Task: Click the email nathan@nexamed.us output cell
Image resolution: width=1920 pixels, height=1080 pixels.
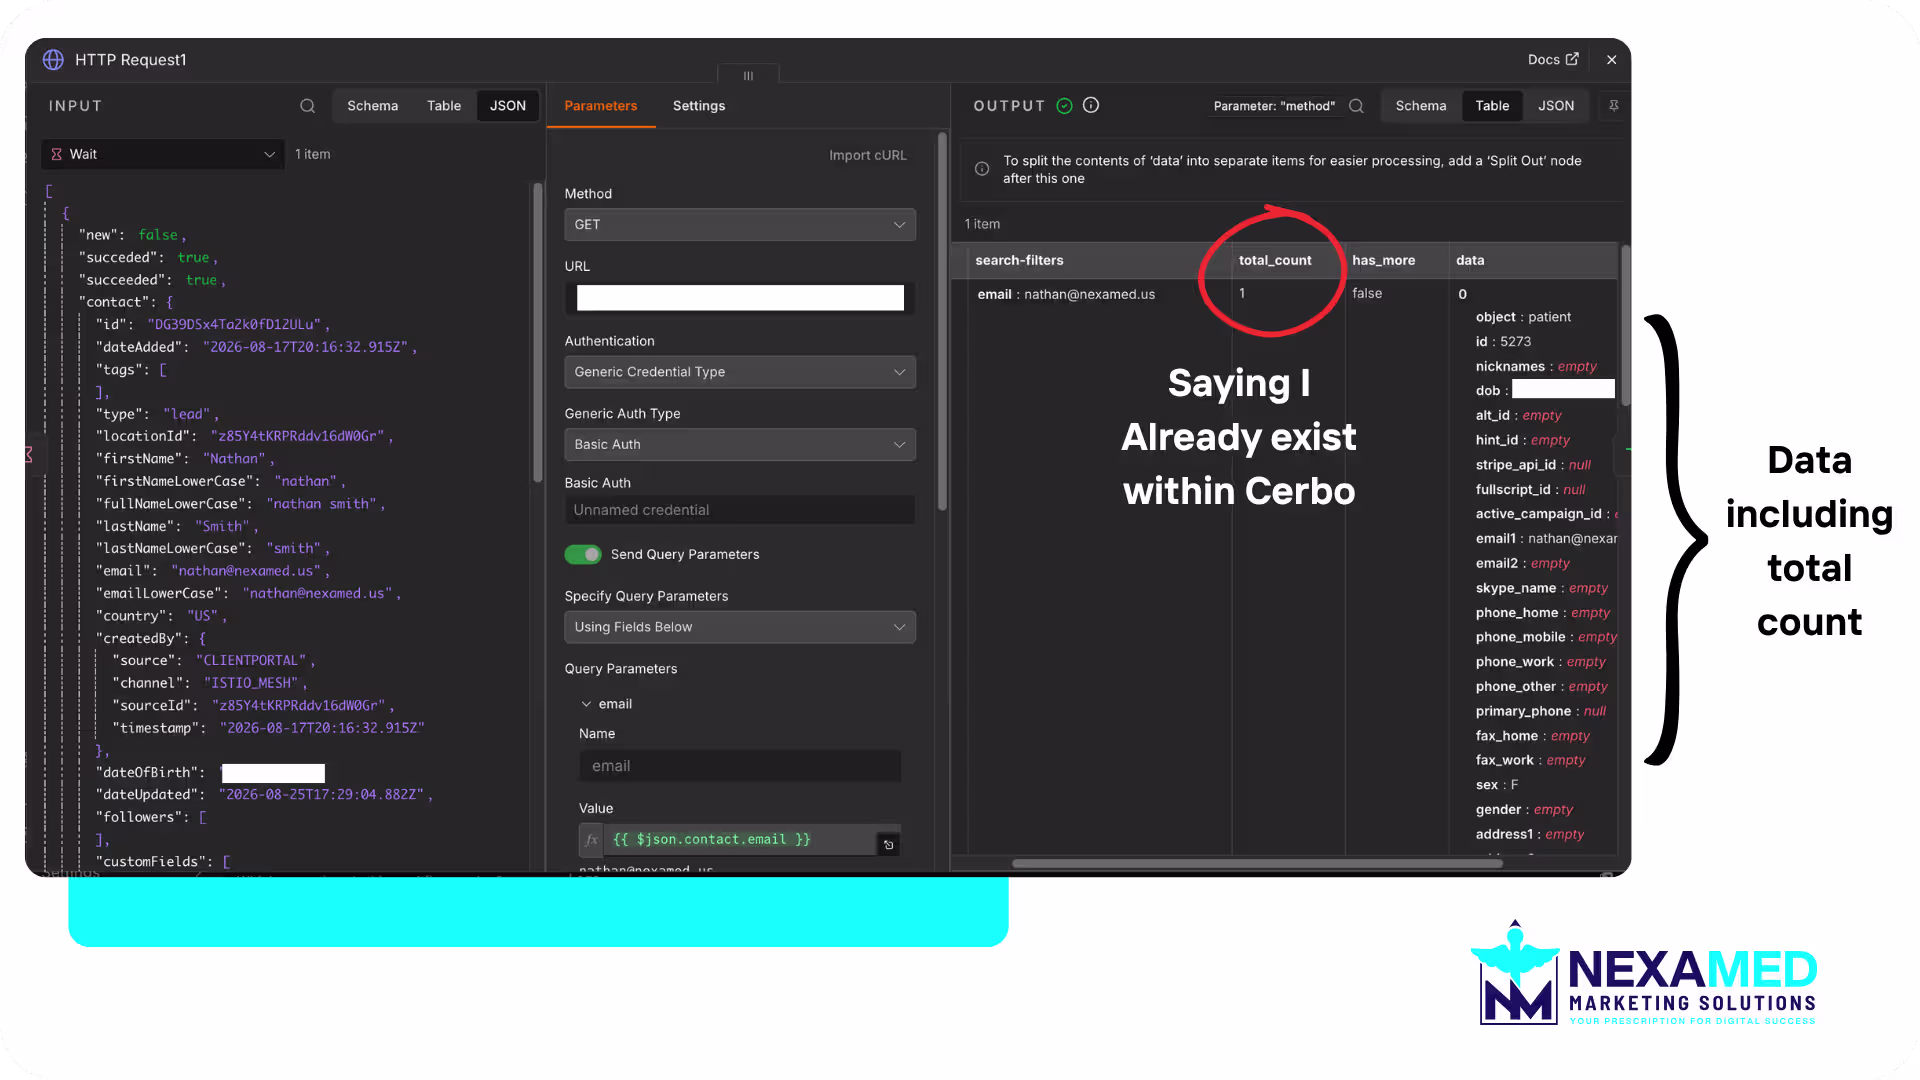Action: coord(1066,294)
